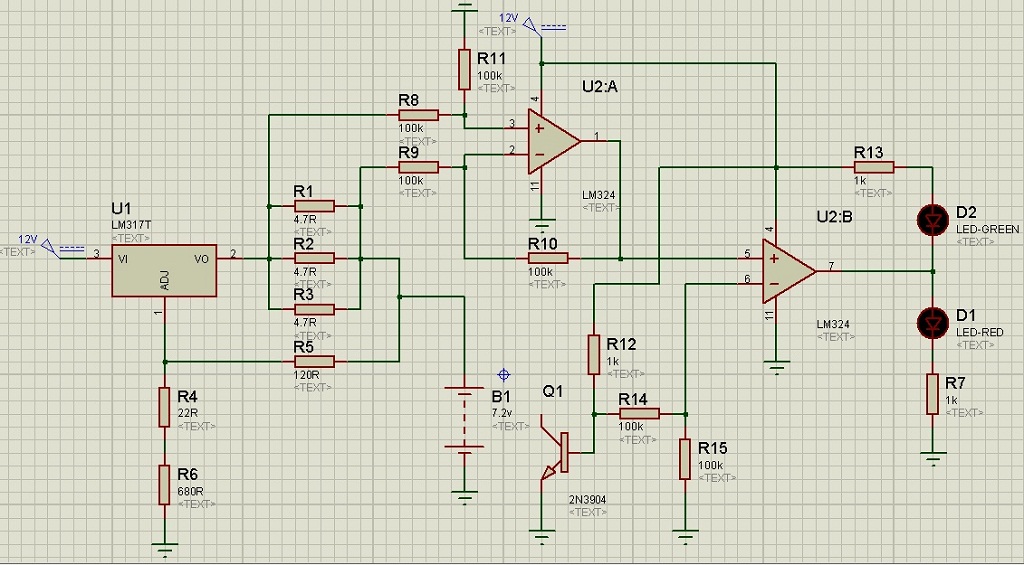Screen dimensions: 1024x565
Task: Select resistor R2 body
Action: 314,258
